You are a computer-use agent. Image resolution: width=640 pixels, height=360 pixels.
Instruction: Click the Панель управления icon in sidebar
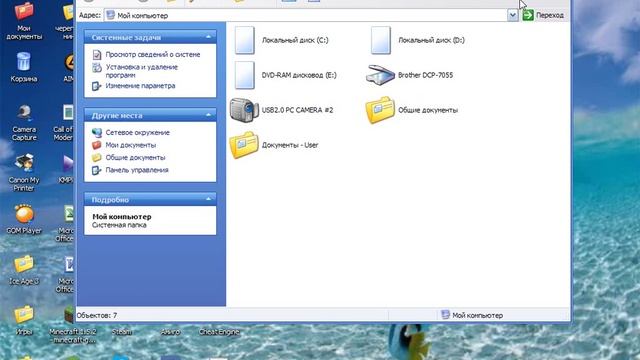click(x=97, y=170)
